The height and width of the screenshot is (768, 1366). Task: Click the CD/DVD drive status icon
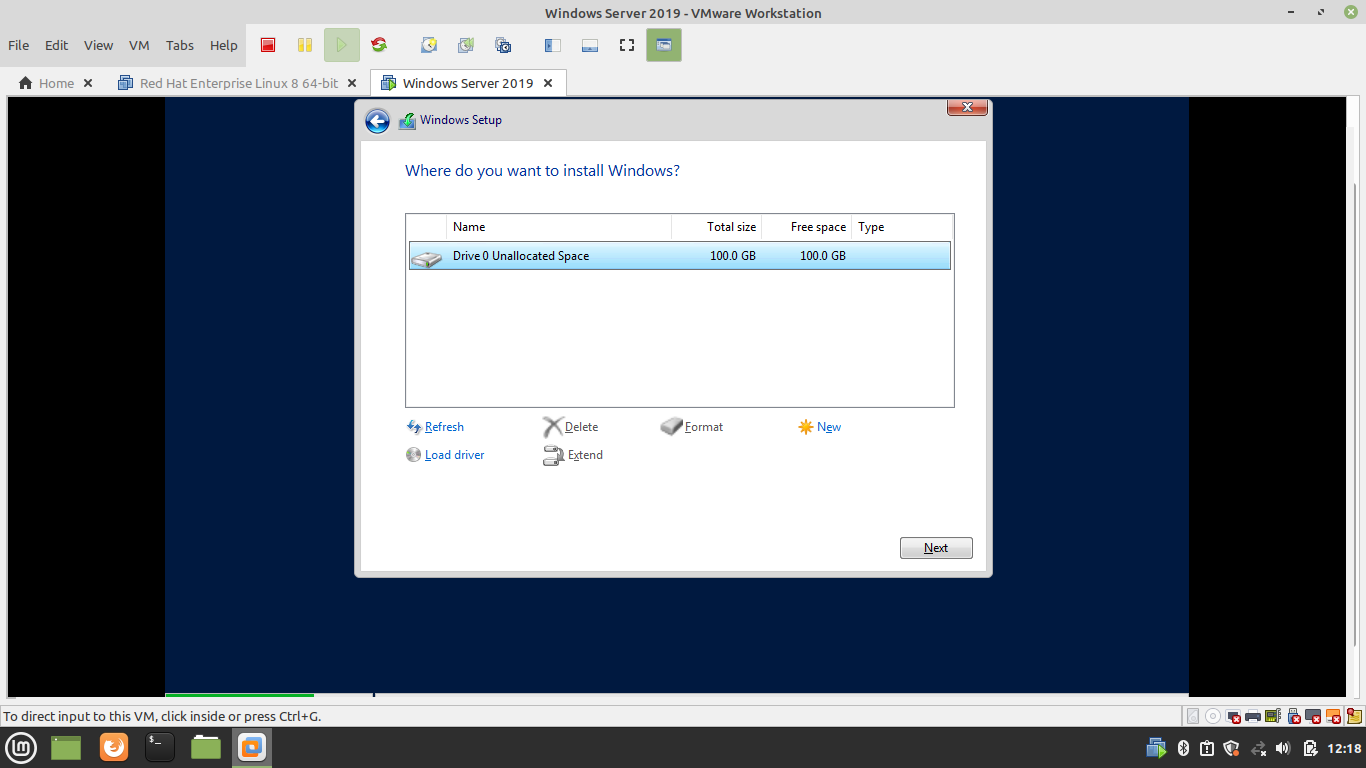pyautogui.click(x=1213, y=716)
